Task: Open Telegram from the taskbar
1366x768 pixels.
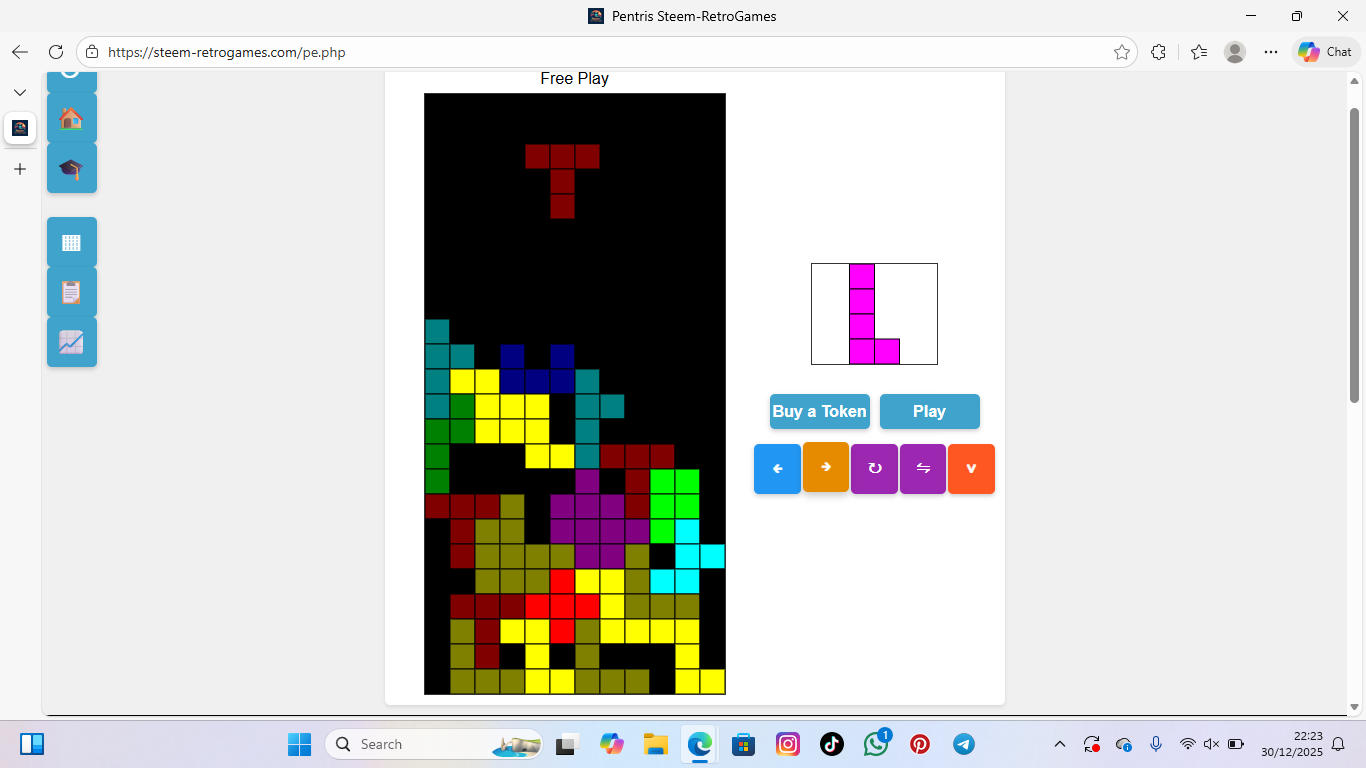Action: 964,744
